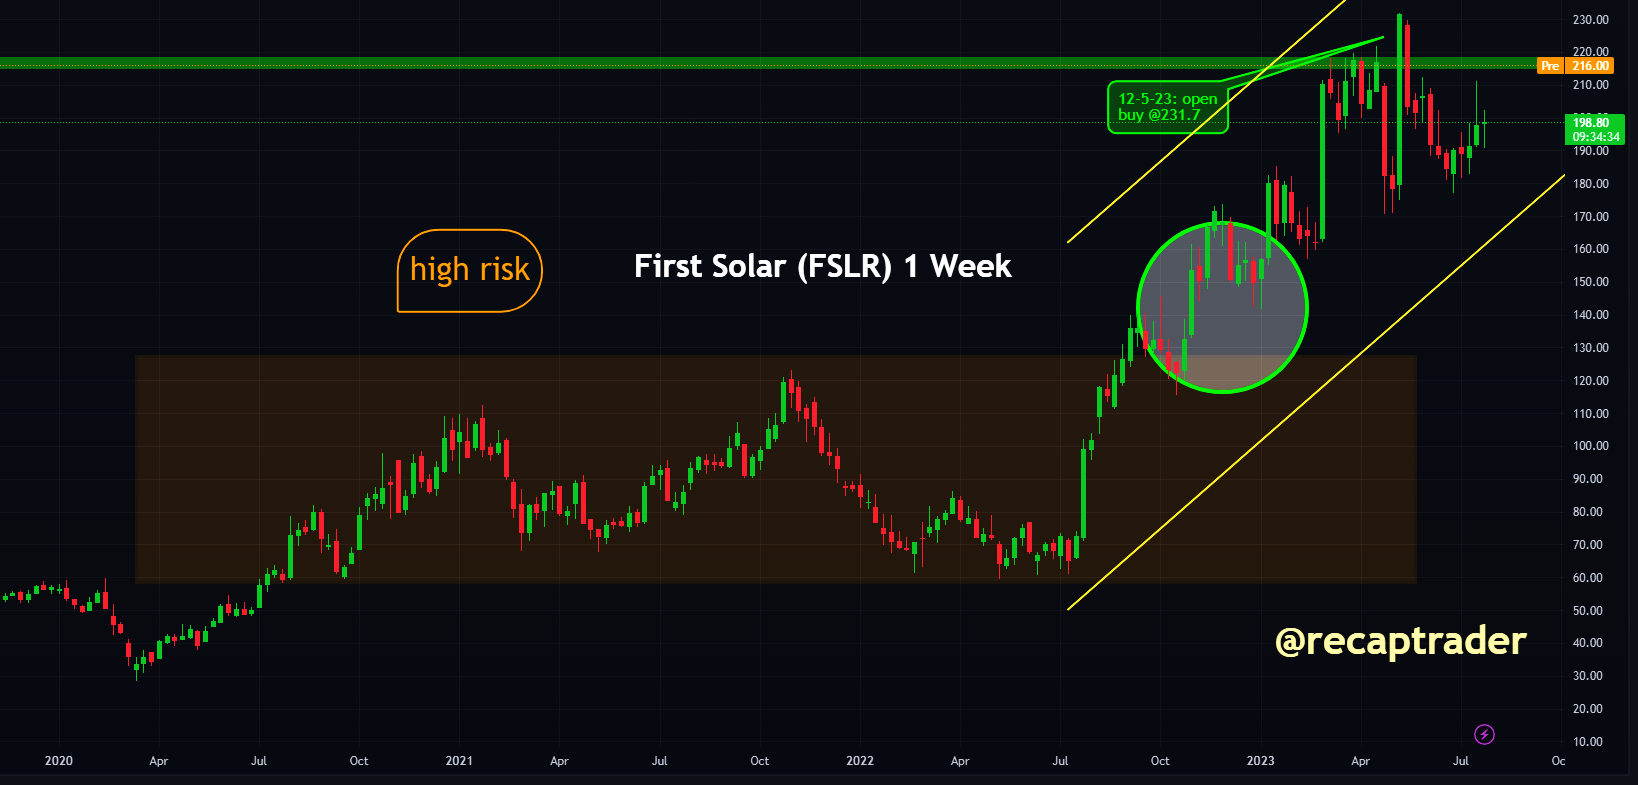The width and height of the screenshot is (1638, 785).
Task: Click the 150.00 price axis label
Action: [1590, 282]
